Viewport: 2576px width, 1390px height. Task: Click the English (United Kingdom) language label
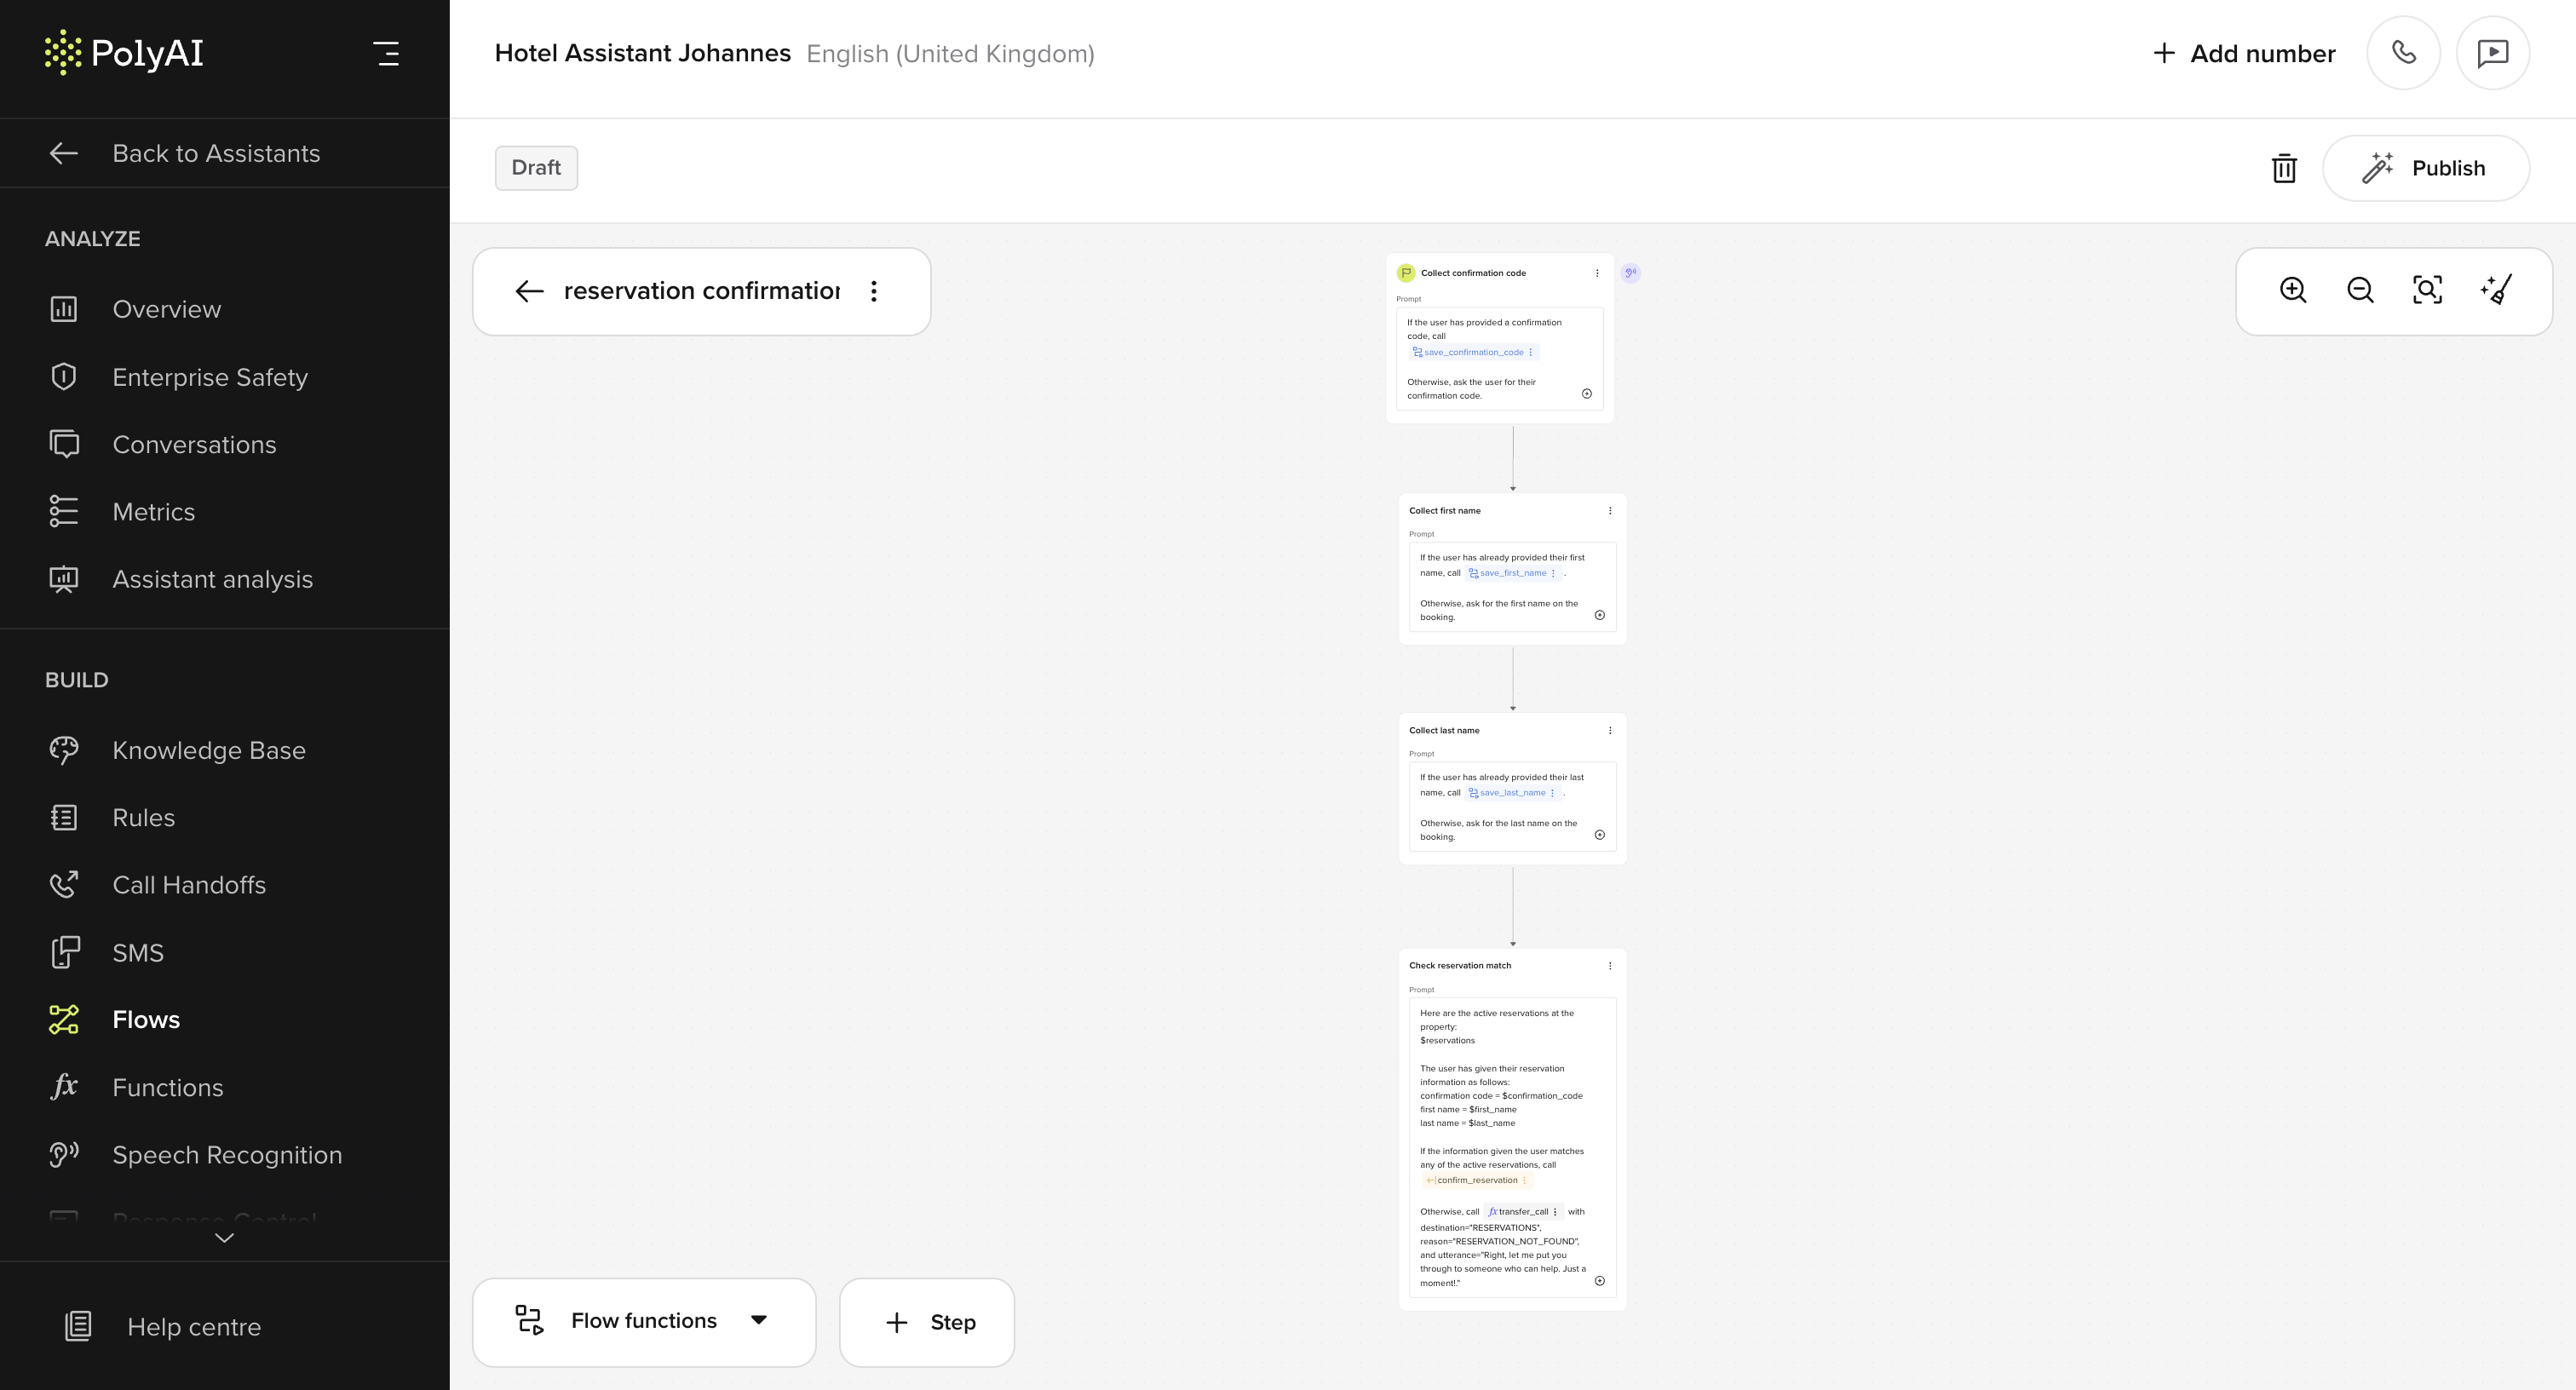950,54
